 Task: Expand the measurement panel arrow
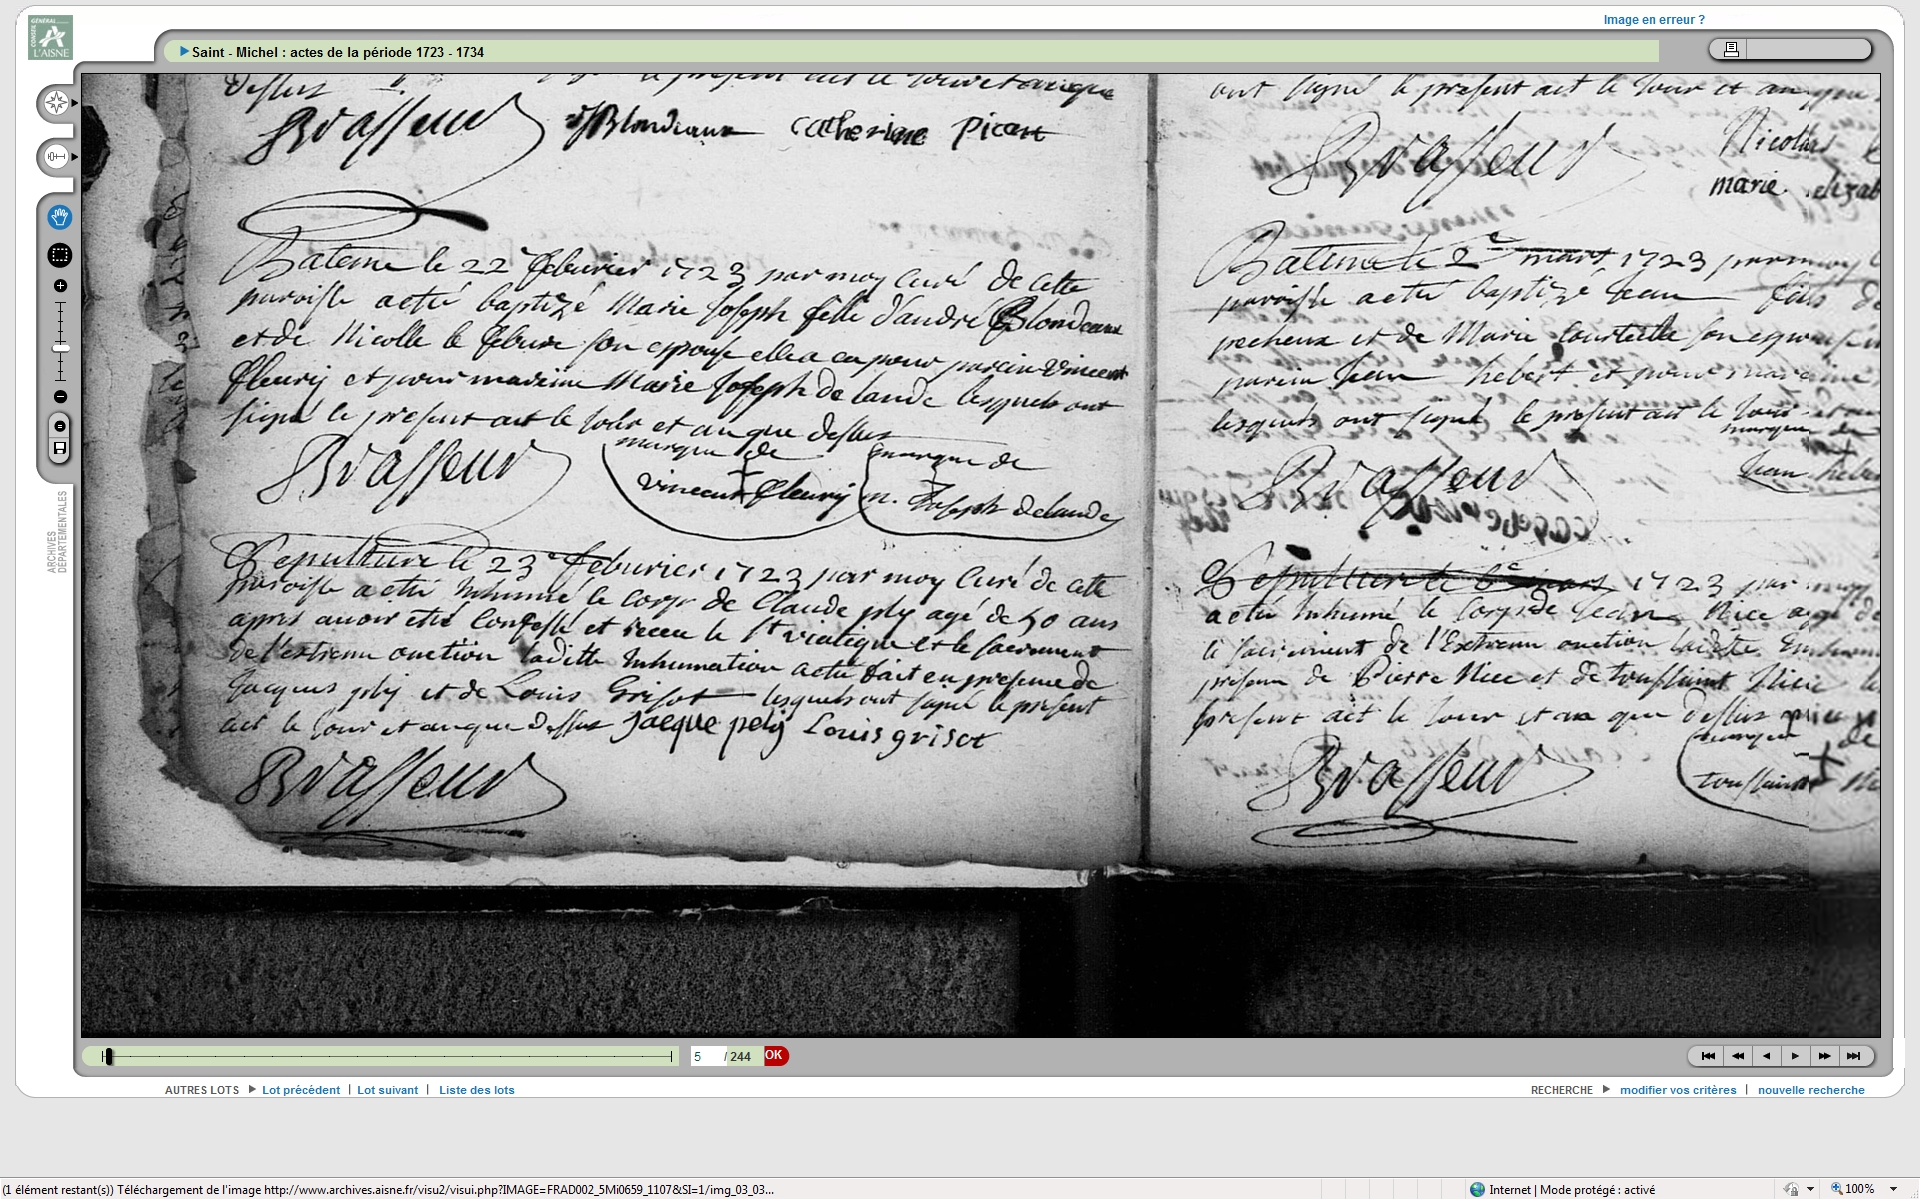point(75,157)
